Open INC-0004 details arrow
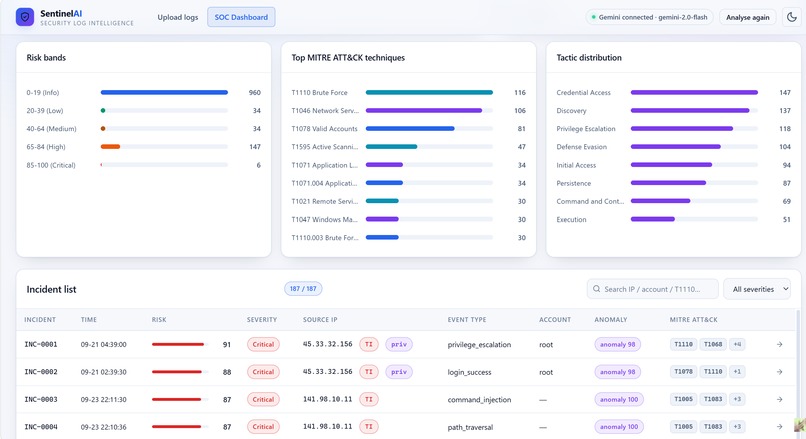Screen dimensions: 806x439 (779, 427)
